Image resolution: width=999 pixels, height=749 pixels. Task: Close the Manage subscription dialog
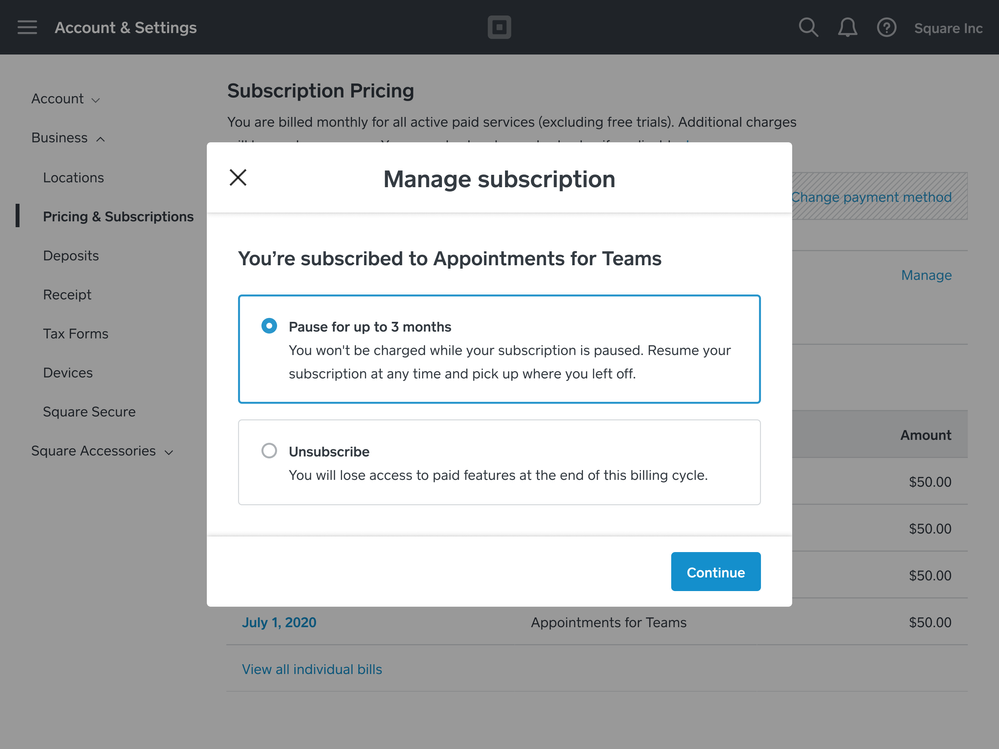(x=238, y=178)
